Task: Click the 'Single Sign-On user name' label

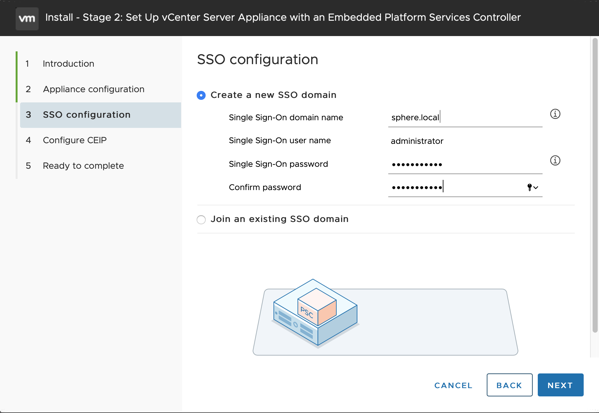Action: [x=280, y=141]
